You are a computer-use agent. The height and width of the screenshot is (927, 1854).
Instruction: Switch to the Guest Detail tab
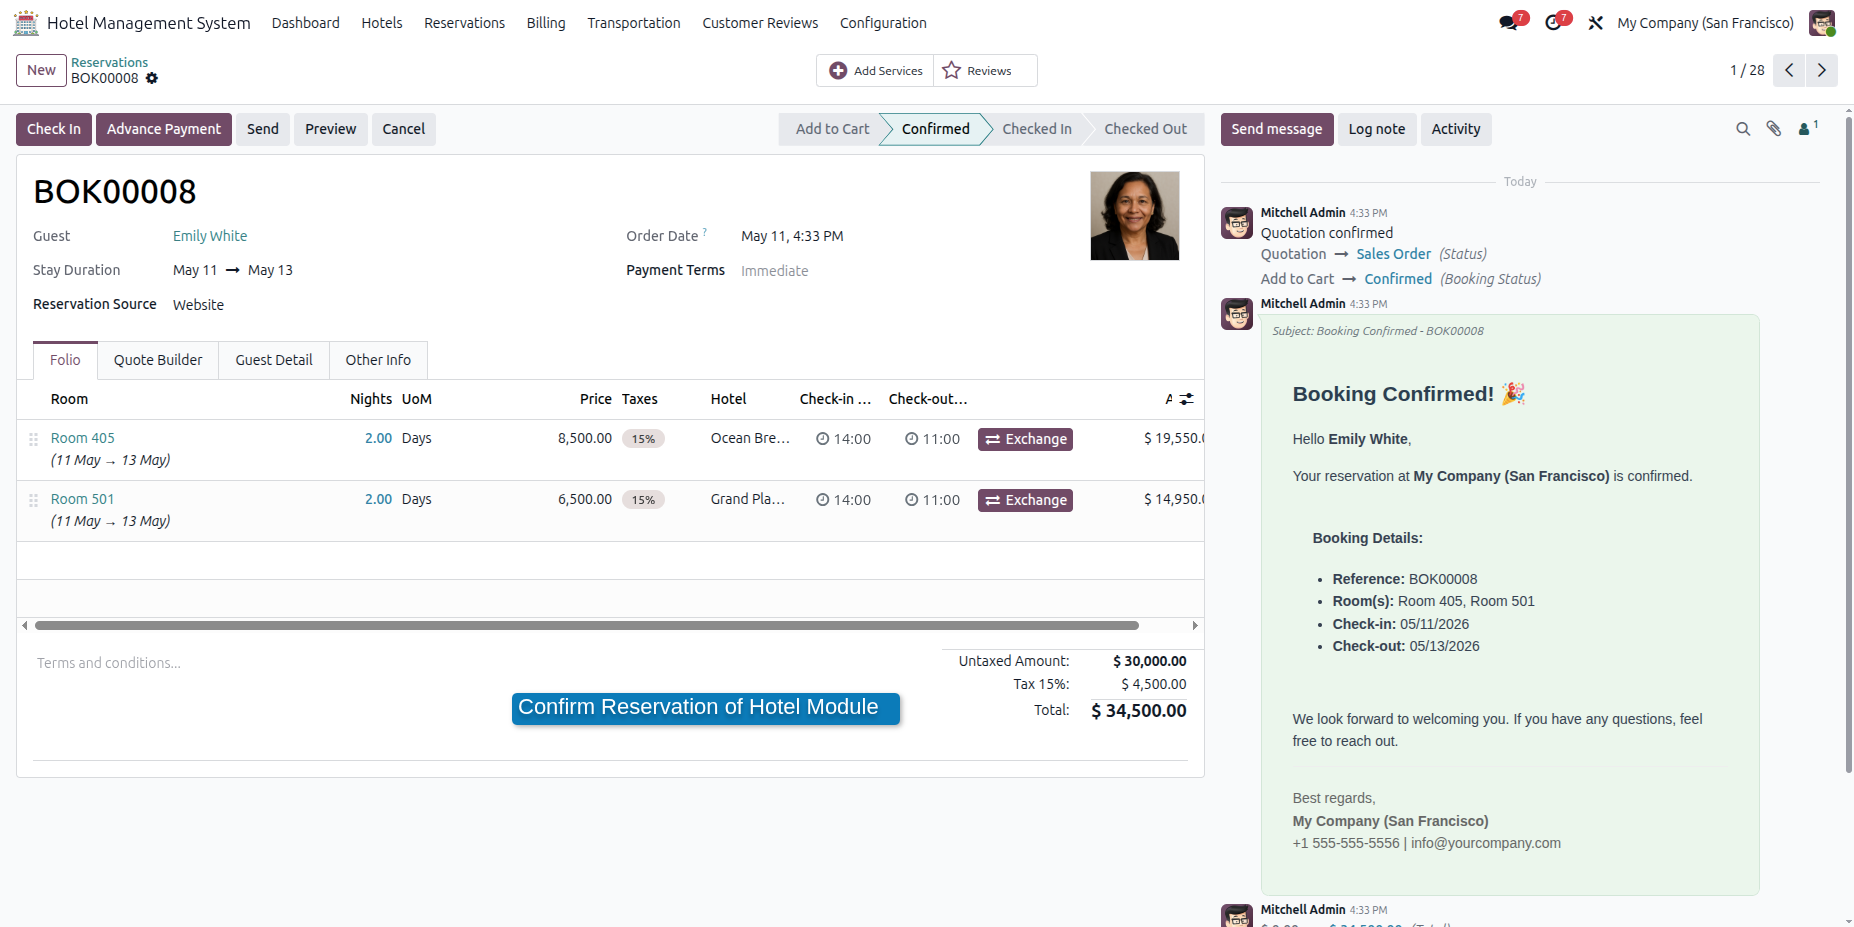pos(274,360)
